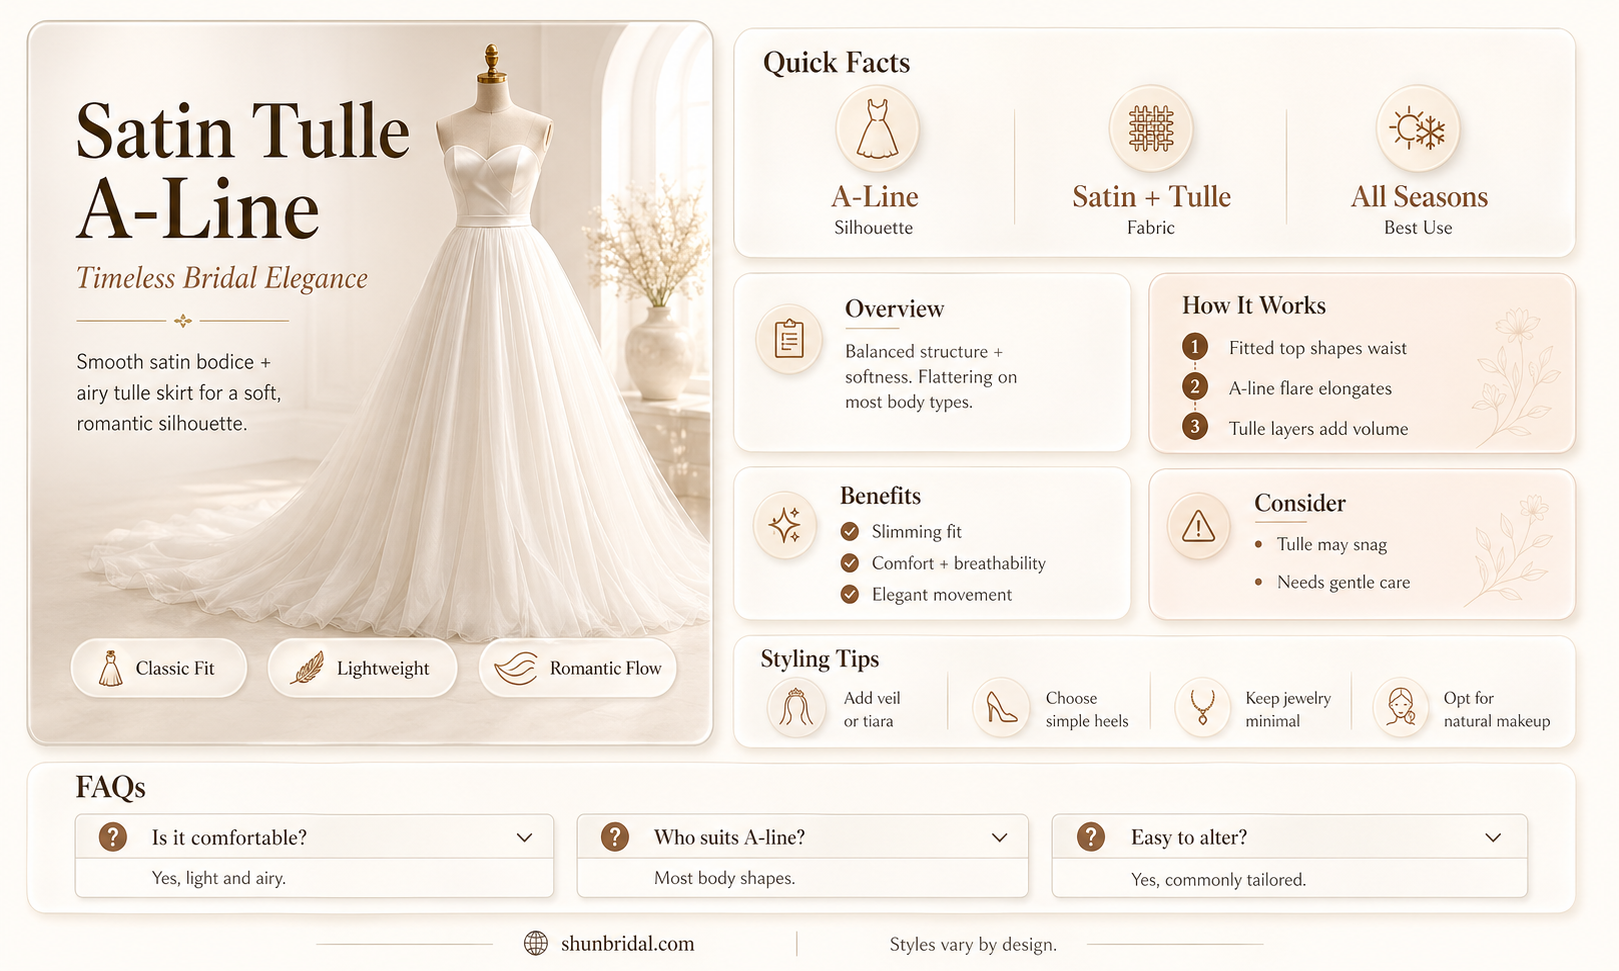Click the Is it comfortable? question text
This screenshot has height=971, width=1619.
tap(229, 837)
